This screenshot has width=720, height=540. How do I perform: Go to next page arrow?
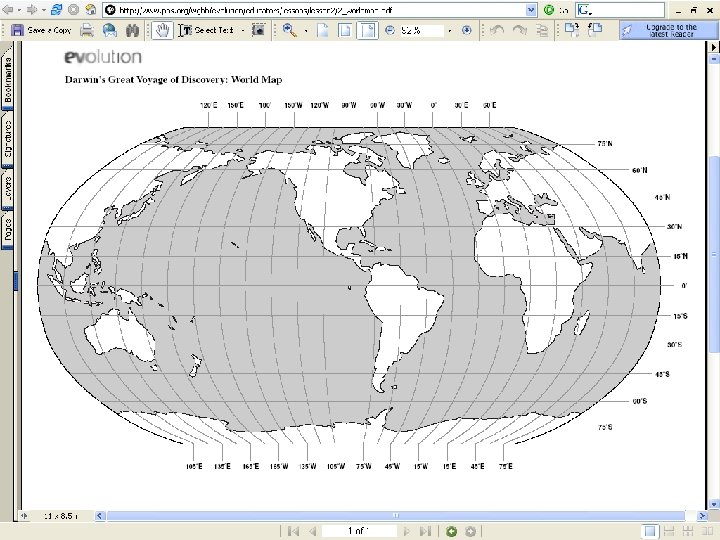pyautogui.click(x=406, y=531)
